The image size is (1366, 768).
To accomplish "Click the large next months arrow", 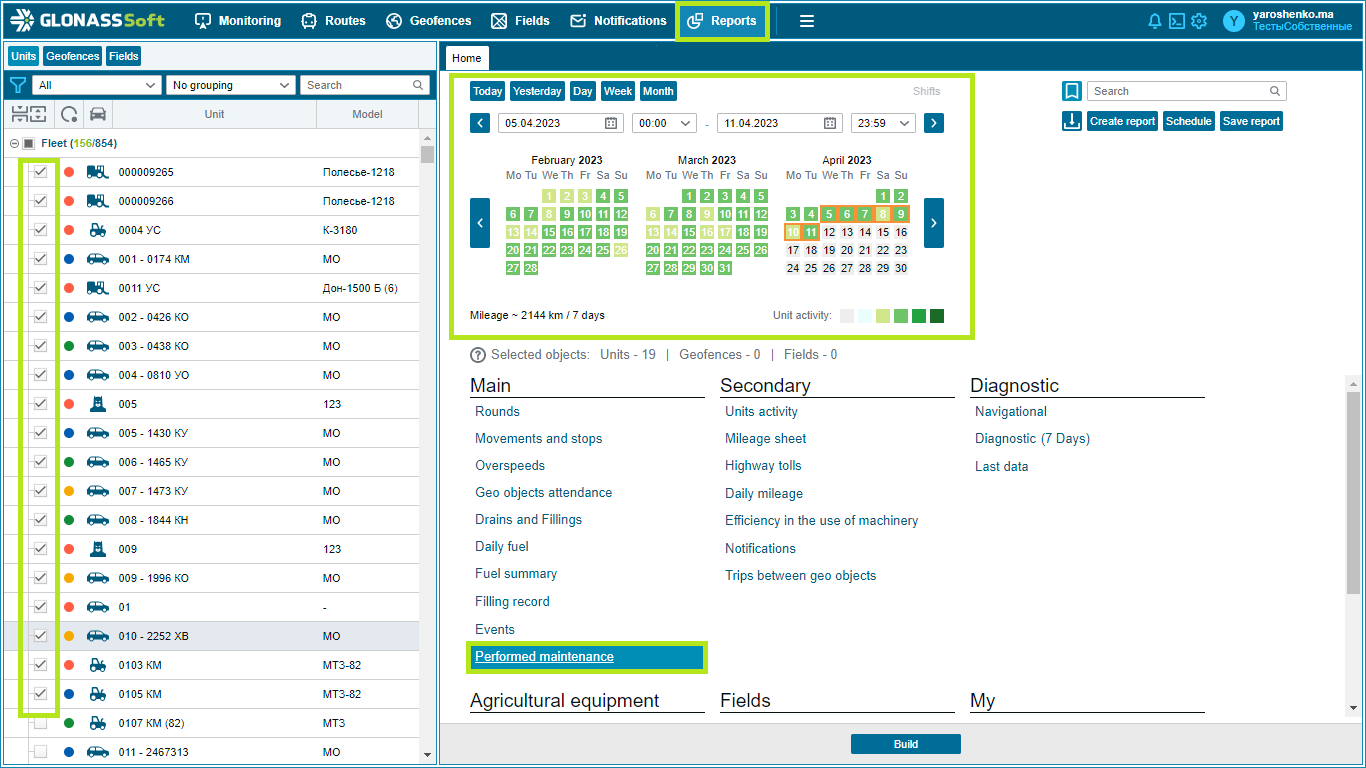I will (934, 223).
